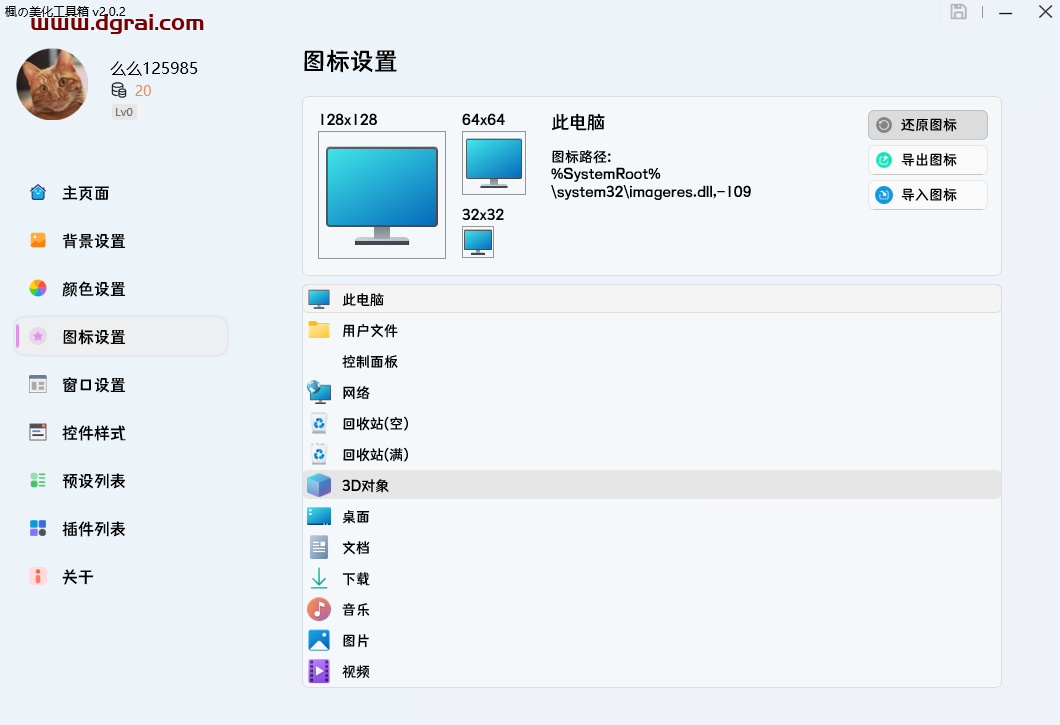The height and width of the screenshot is (725, 1060).
Task: Click the 导入图标 import button
Action: 928,195
